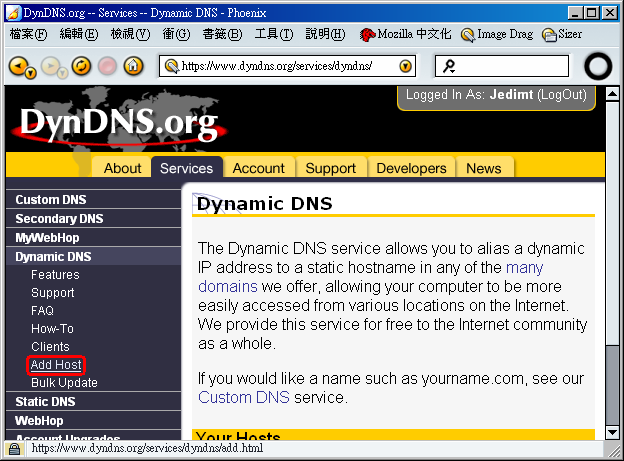Follow the Custom DNS link in the paragraph
The width and height of the screenshot is (624, 461).
[244, 397]
